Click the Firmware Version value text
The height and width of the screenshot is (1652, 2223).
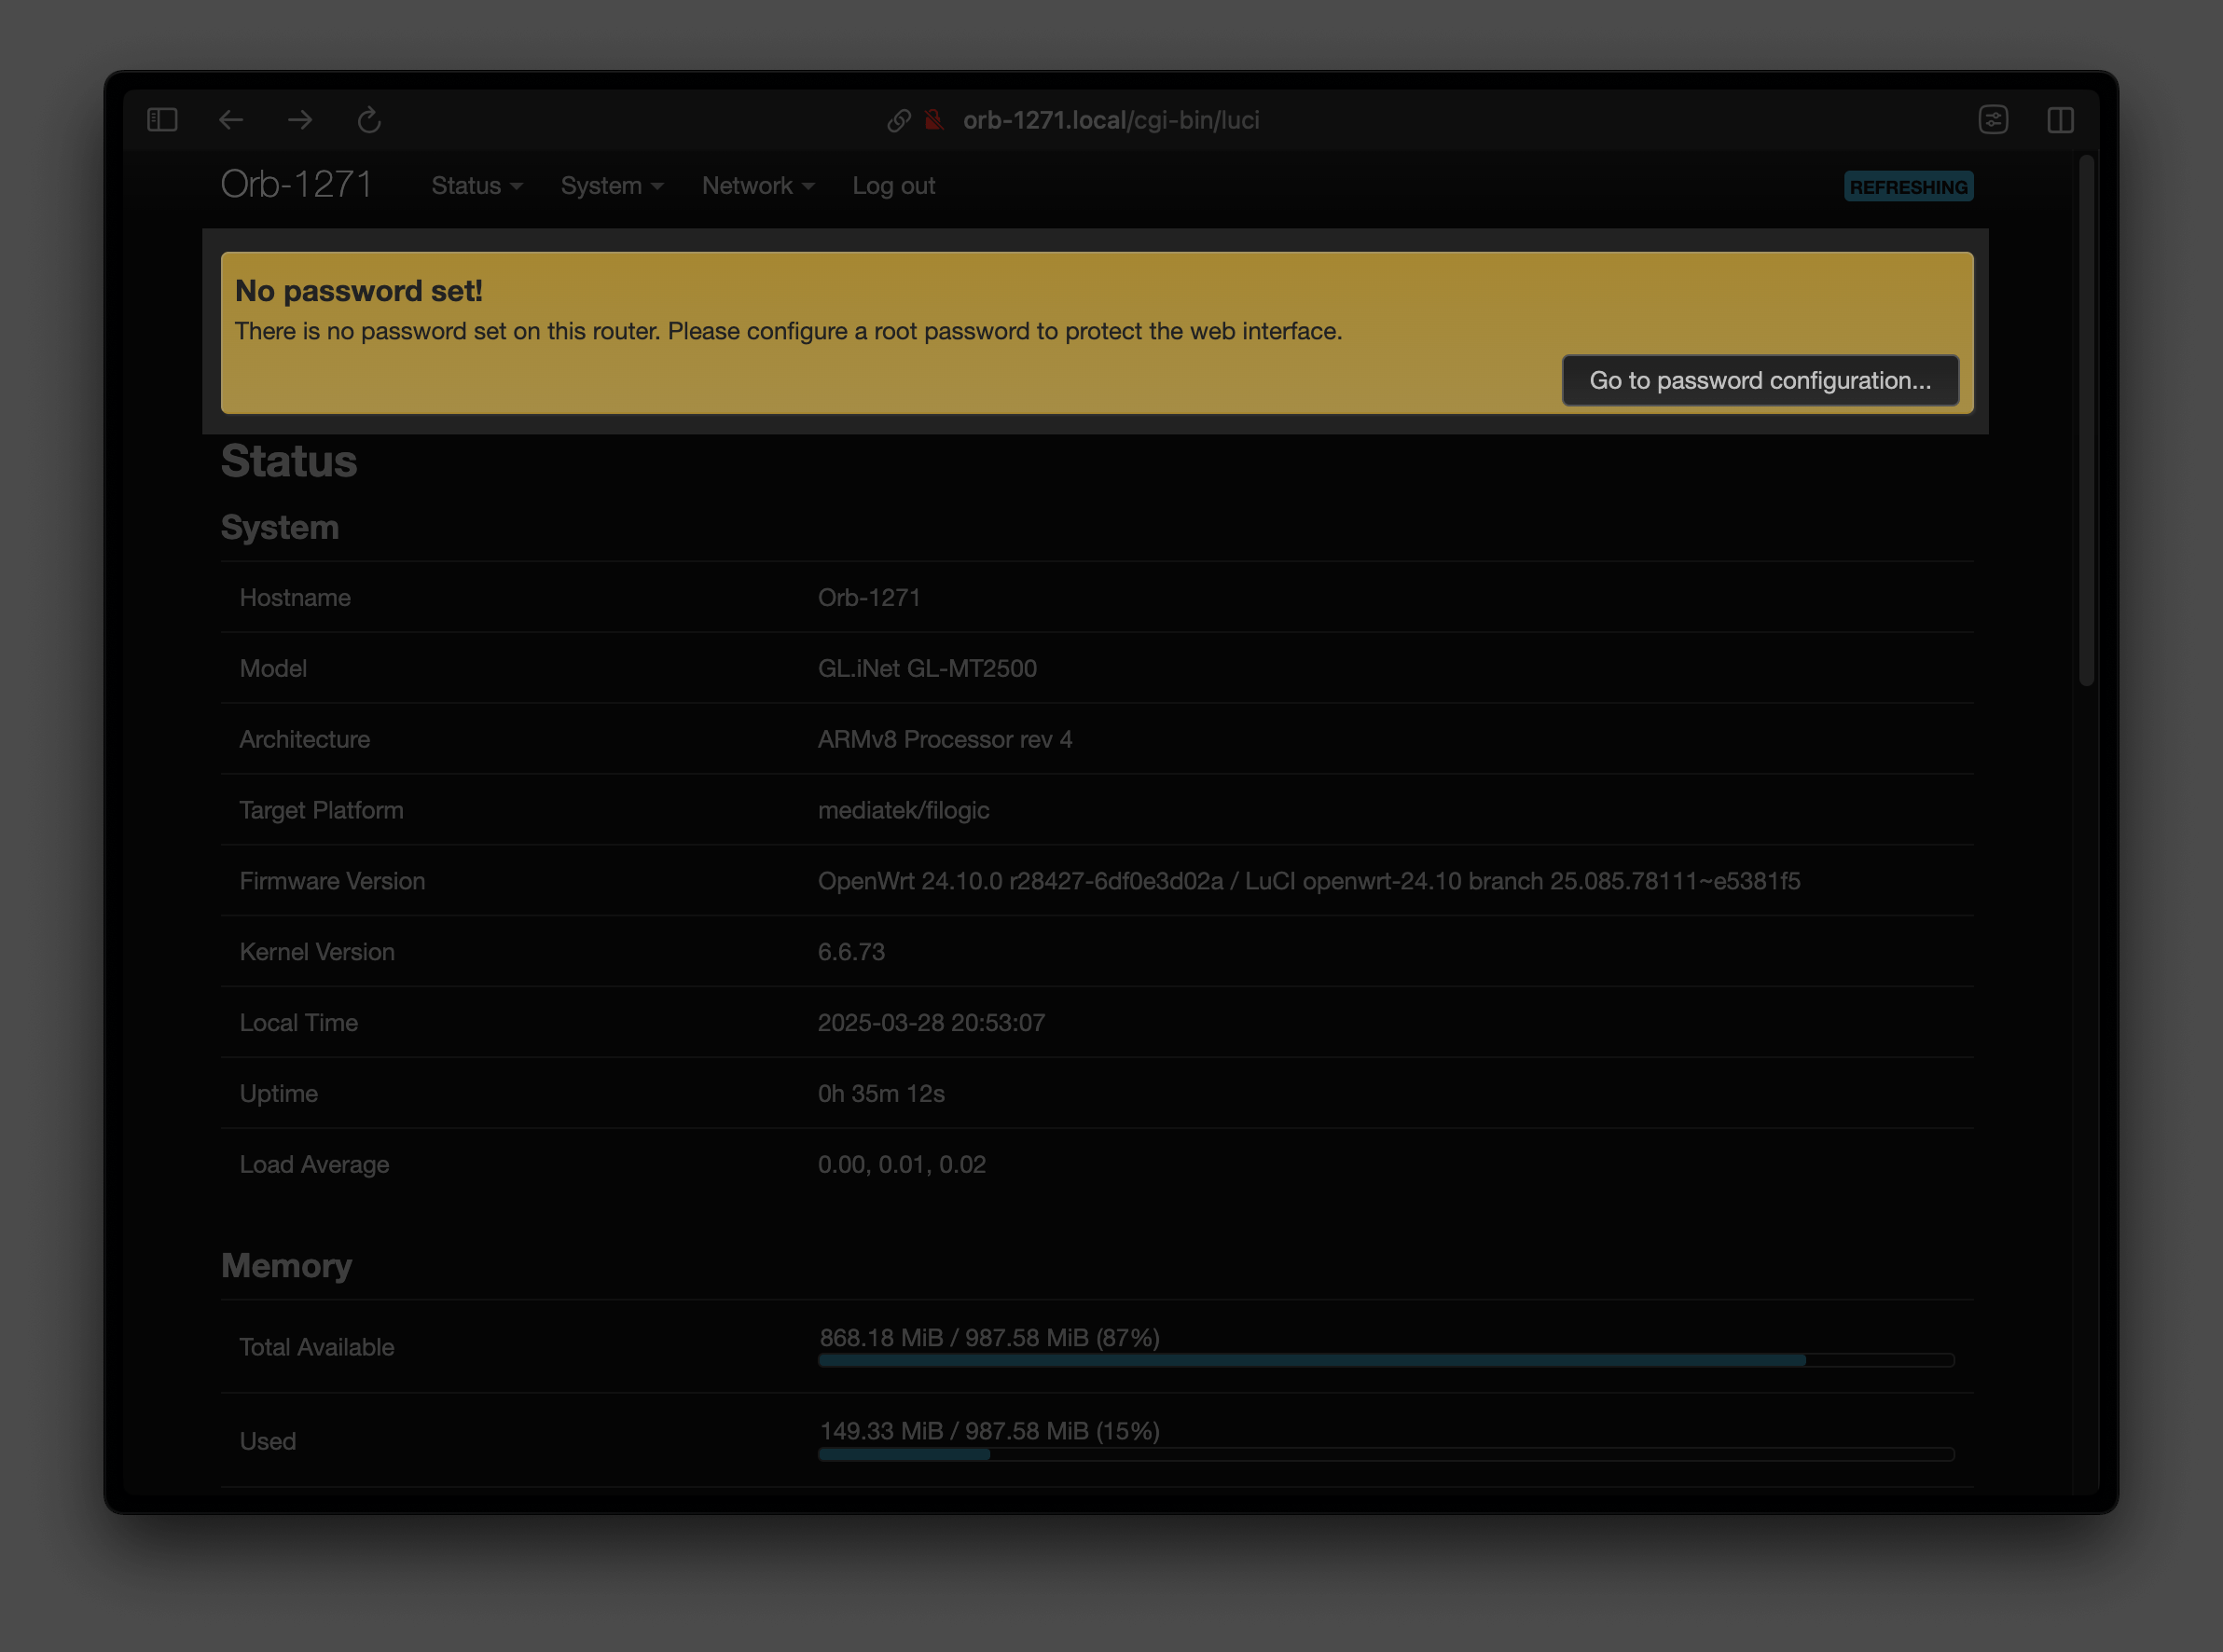[1308, 881]
